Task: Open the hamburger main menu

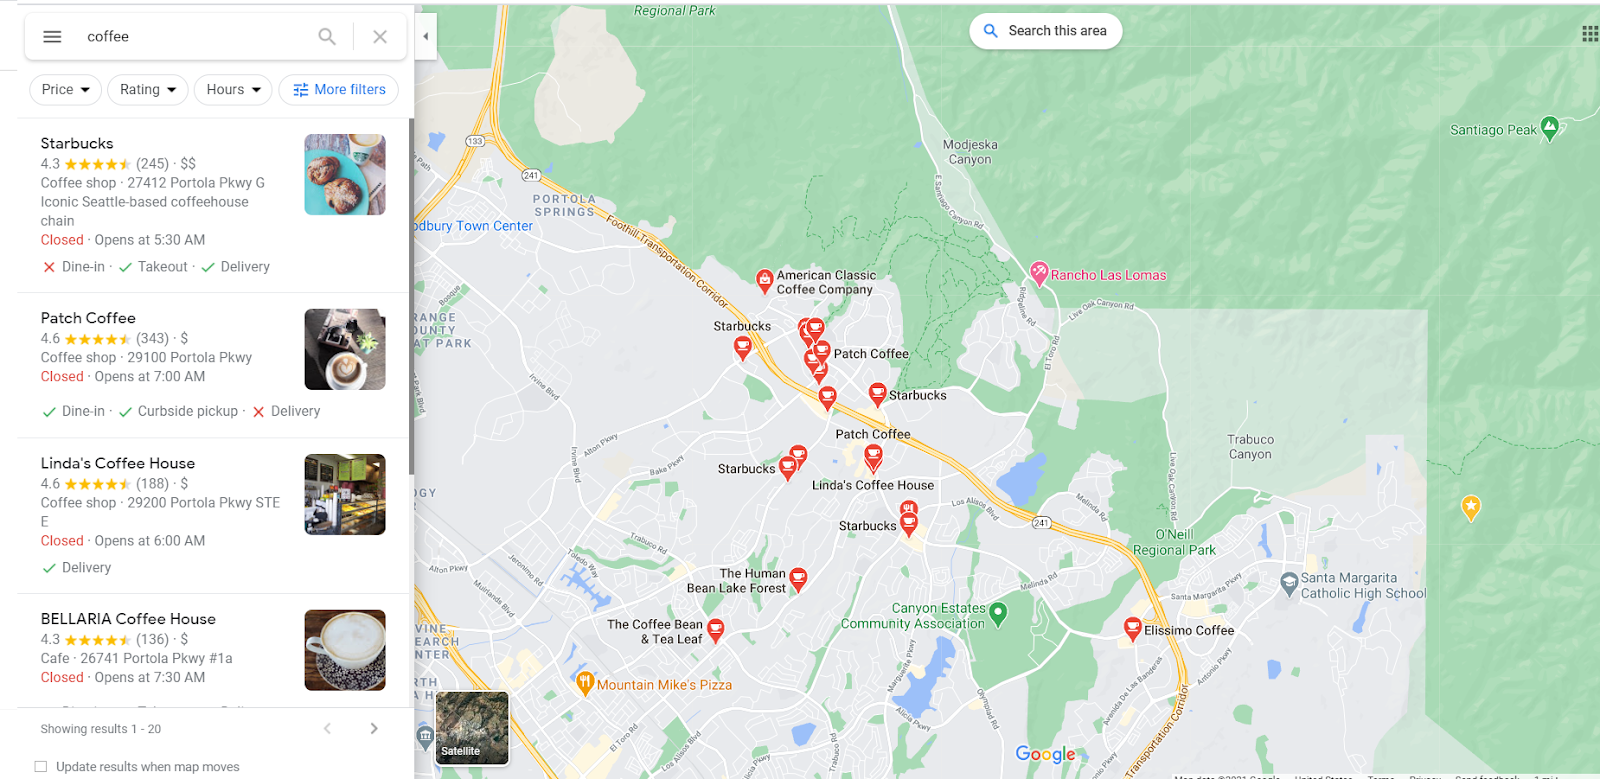Action: [52, 37]
